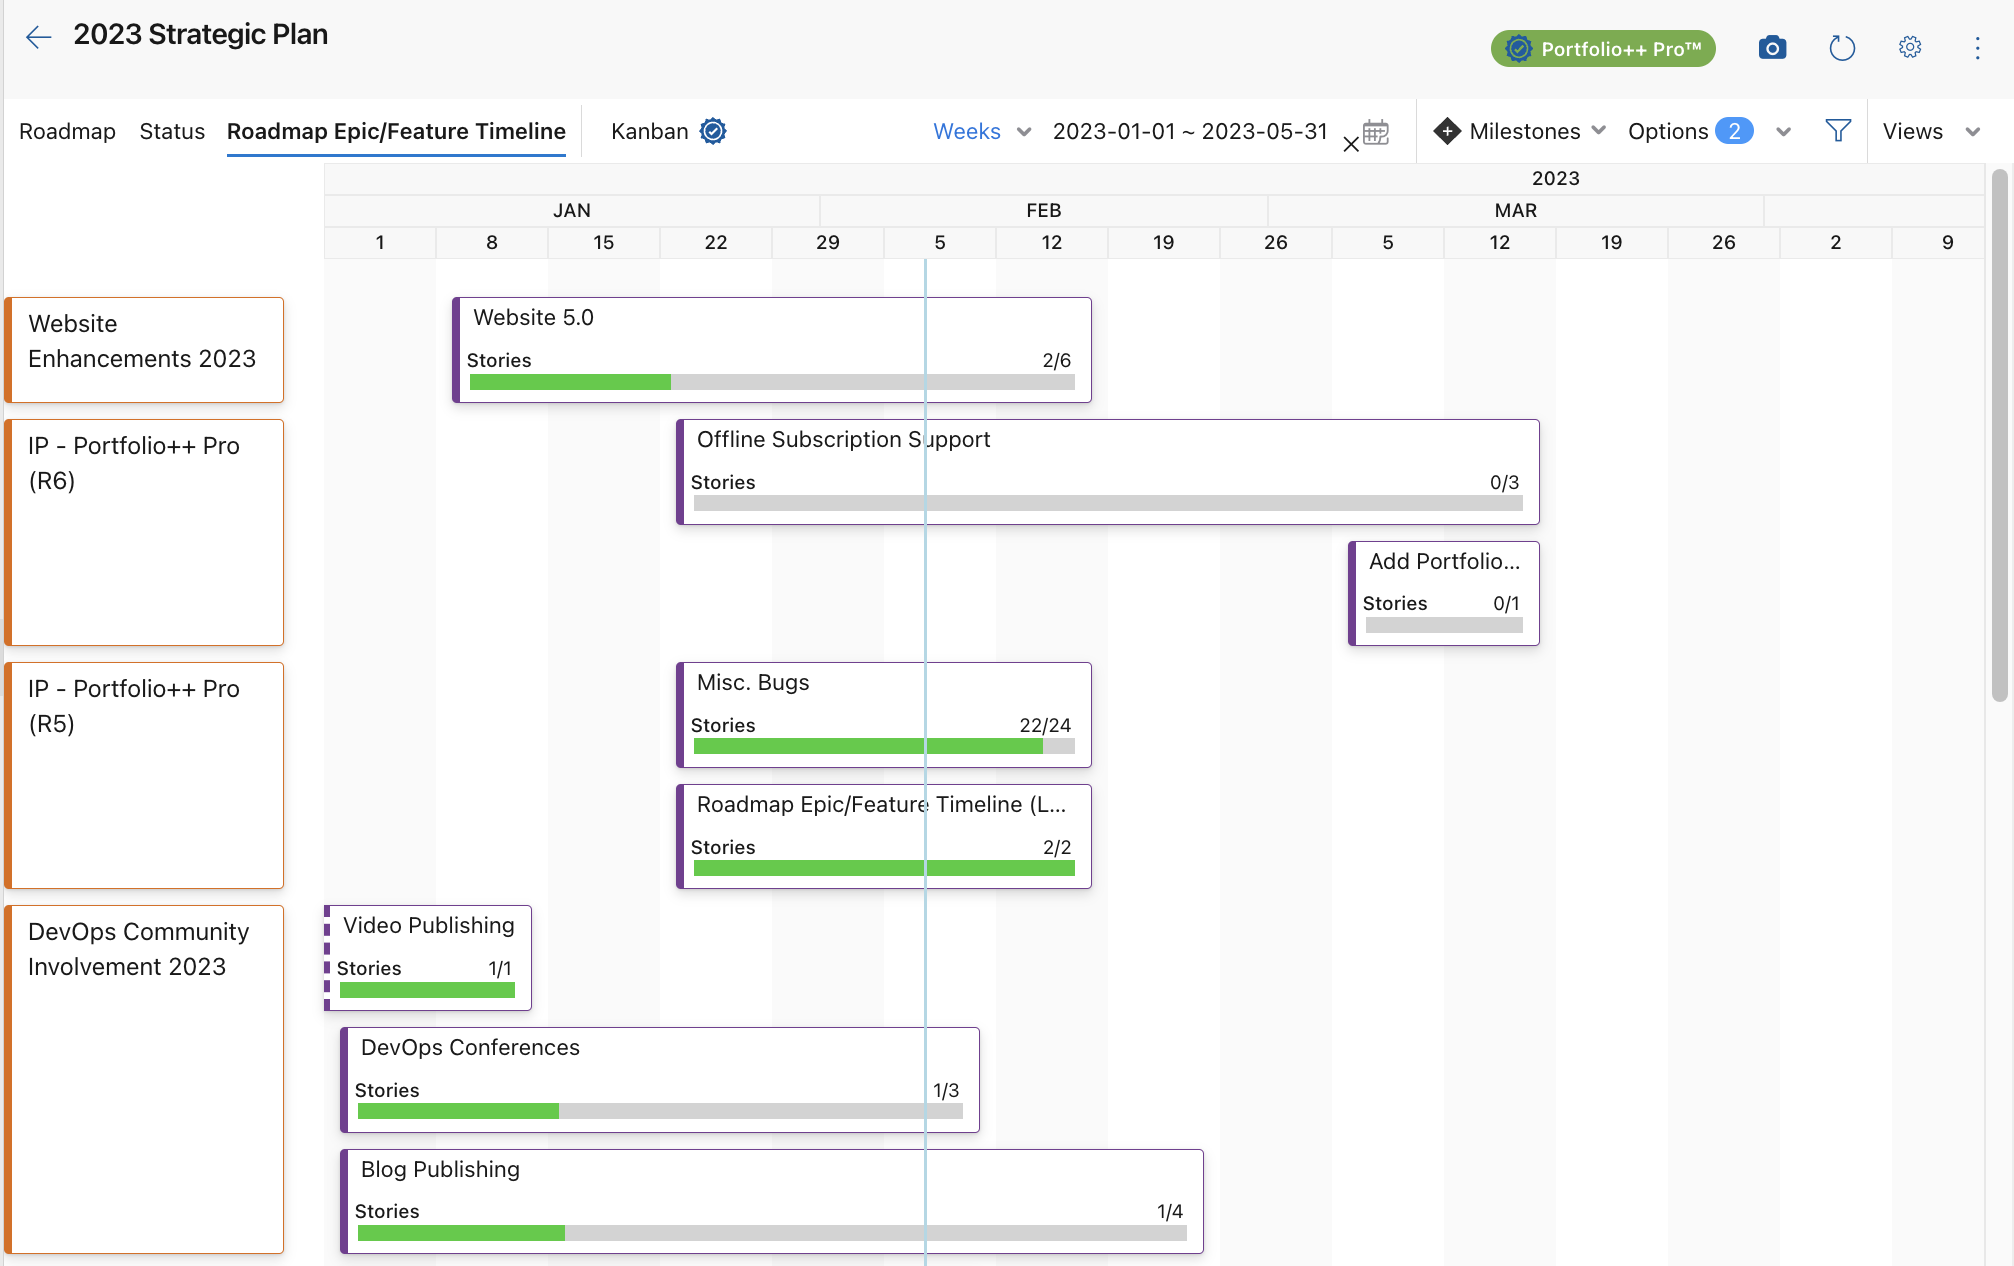Click the Portfolio++ Pro badge button
The width and height of the screenshot is (2014, 1266).
click(x=1602, y=46)
